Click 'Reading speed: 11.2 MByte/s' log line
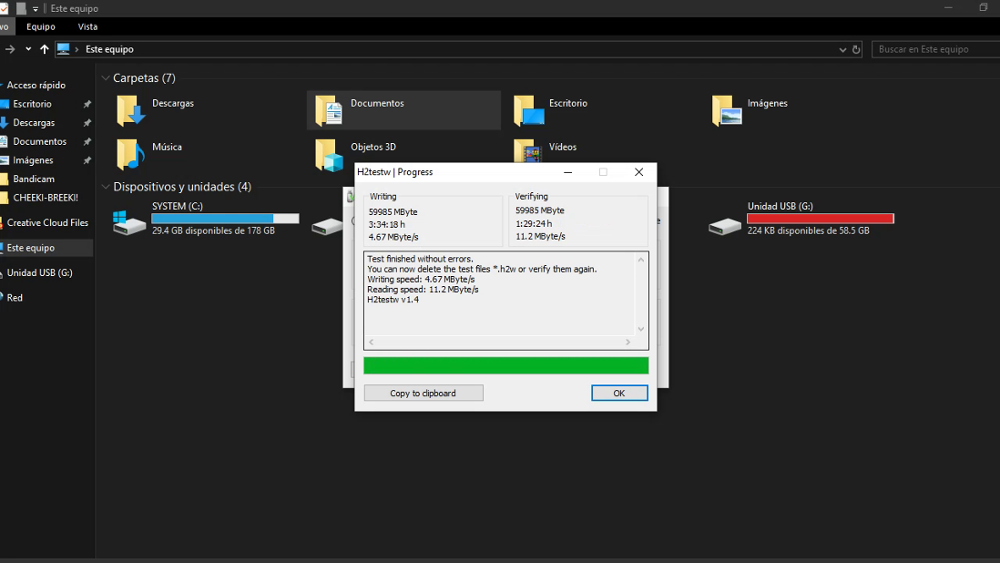 [422, 289]
